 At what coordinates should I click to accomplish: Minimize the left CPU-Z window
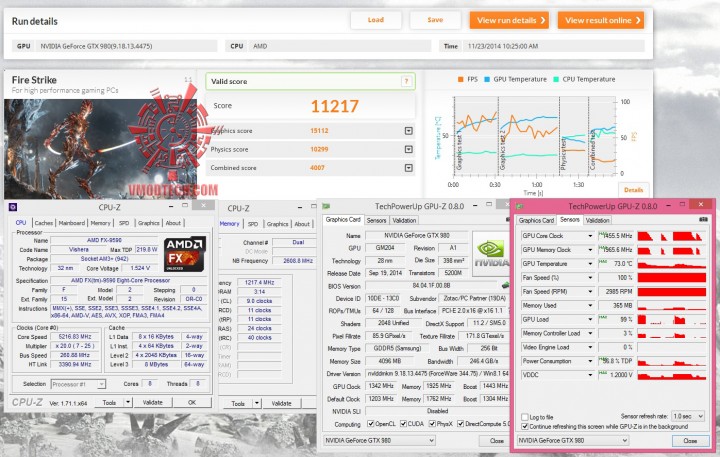[171, 206]
